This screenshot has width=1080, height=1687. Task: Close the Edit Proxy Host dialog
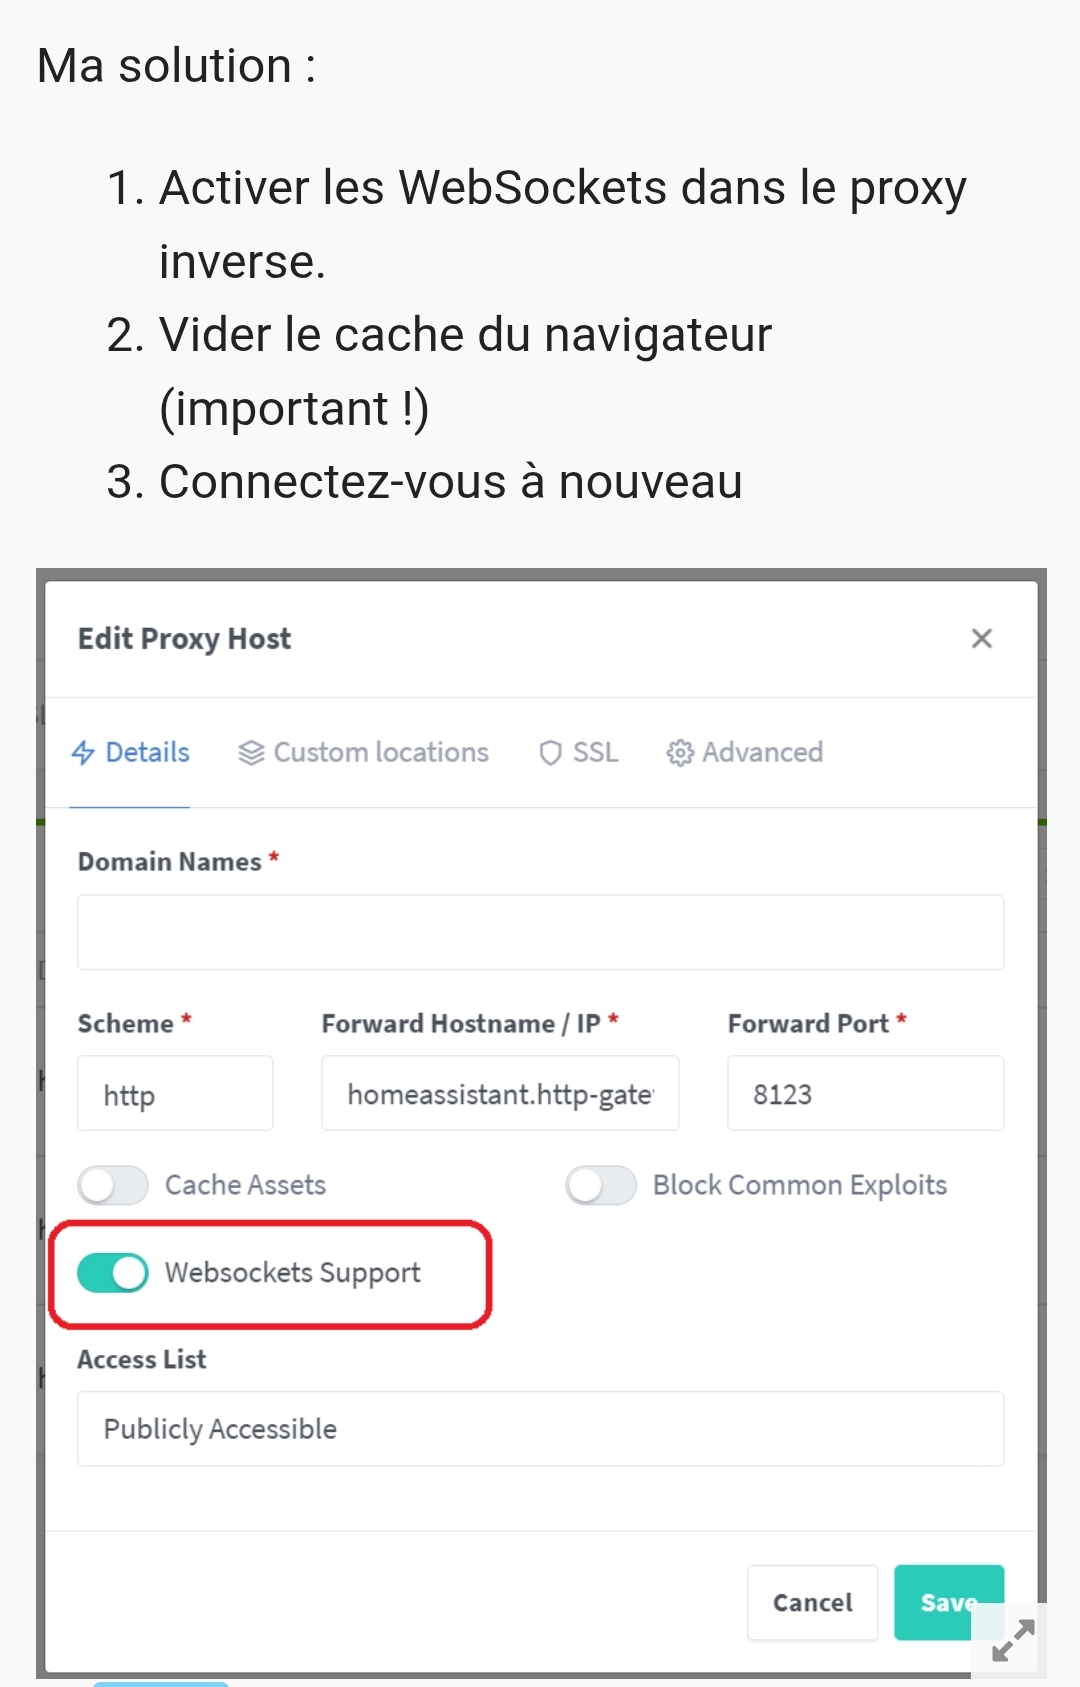click(981, 638)
